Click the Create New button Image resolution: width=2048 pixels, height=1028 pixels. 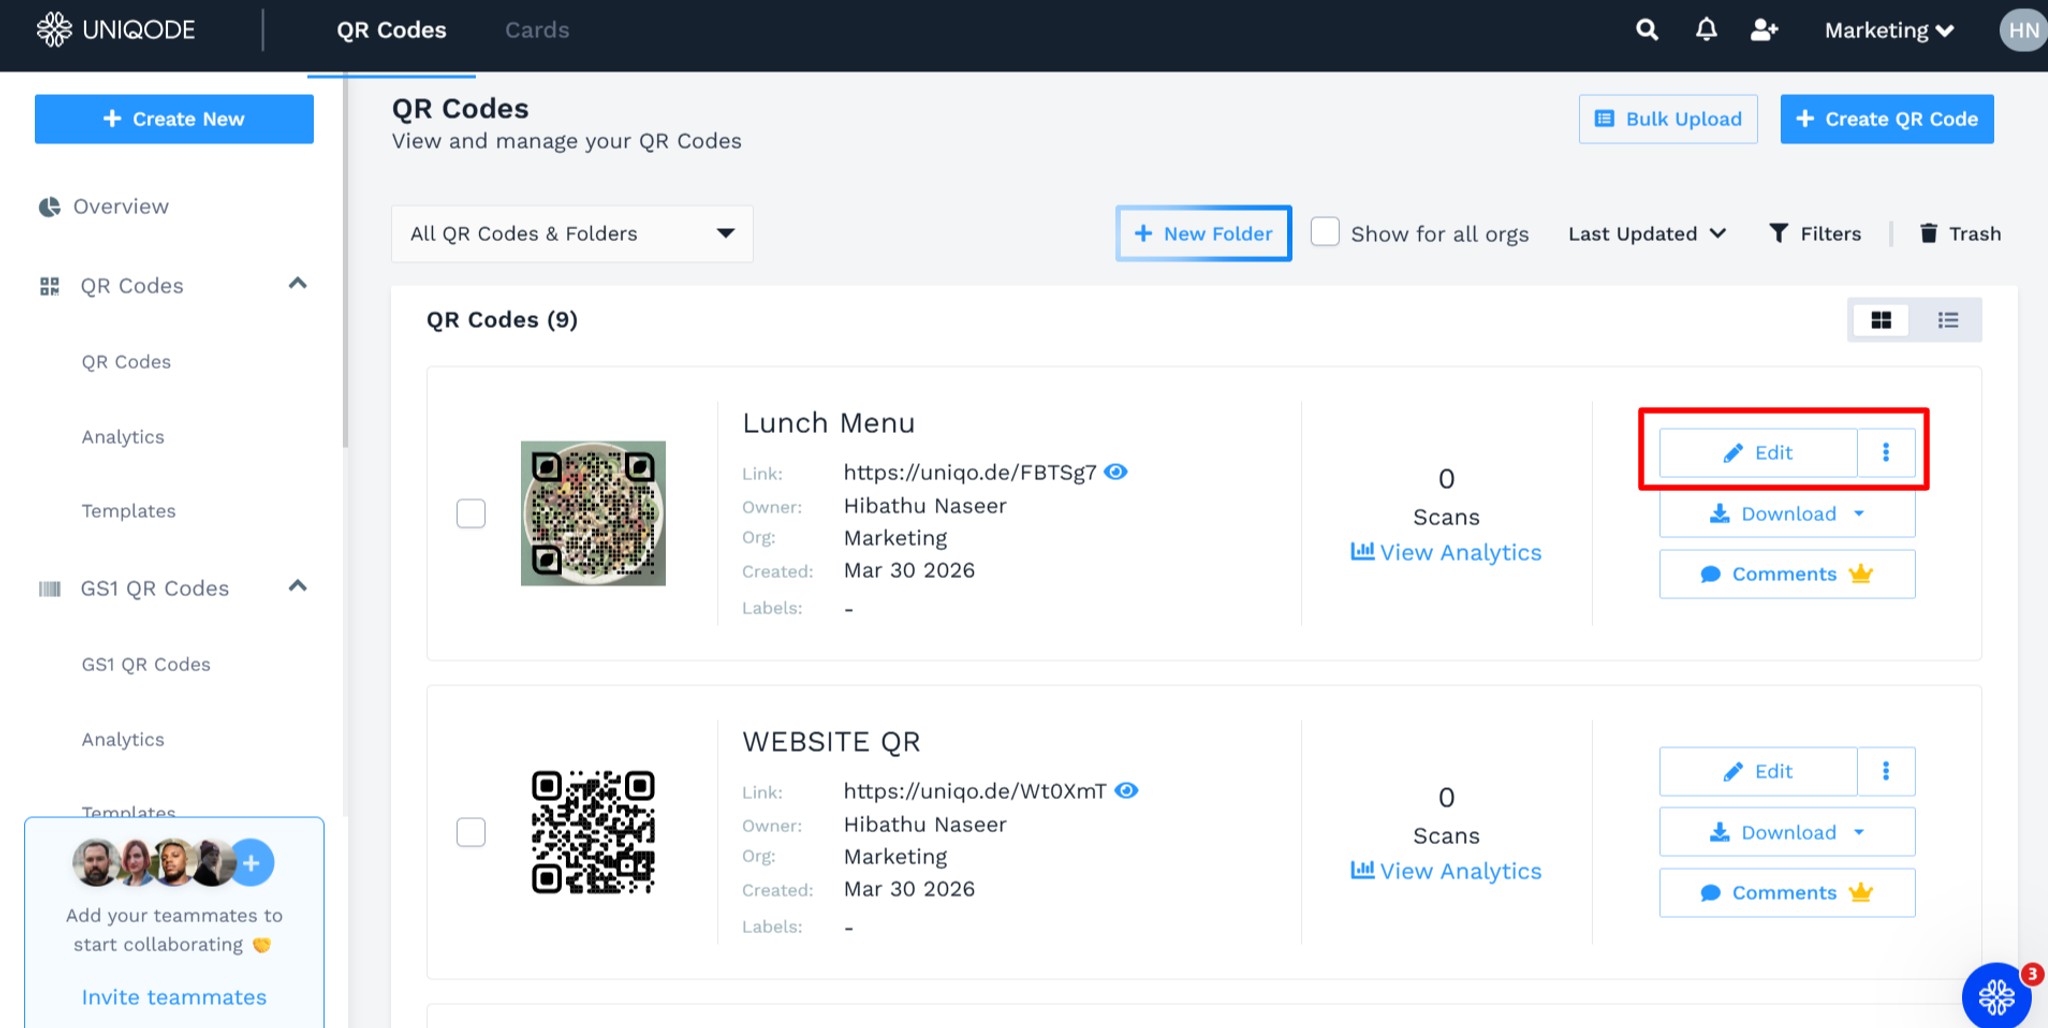click(x=174, y=119)
